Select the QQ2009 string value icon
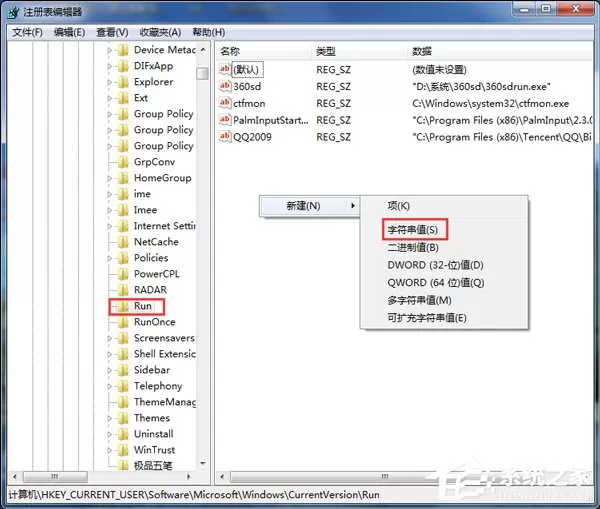Screen dimensions: 600x509 [225, 137]
